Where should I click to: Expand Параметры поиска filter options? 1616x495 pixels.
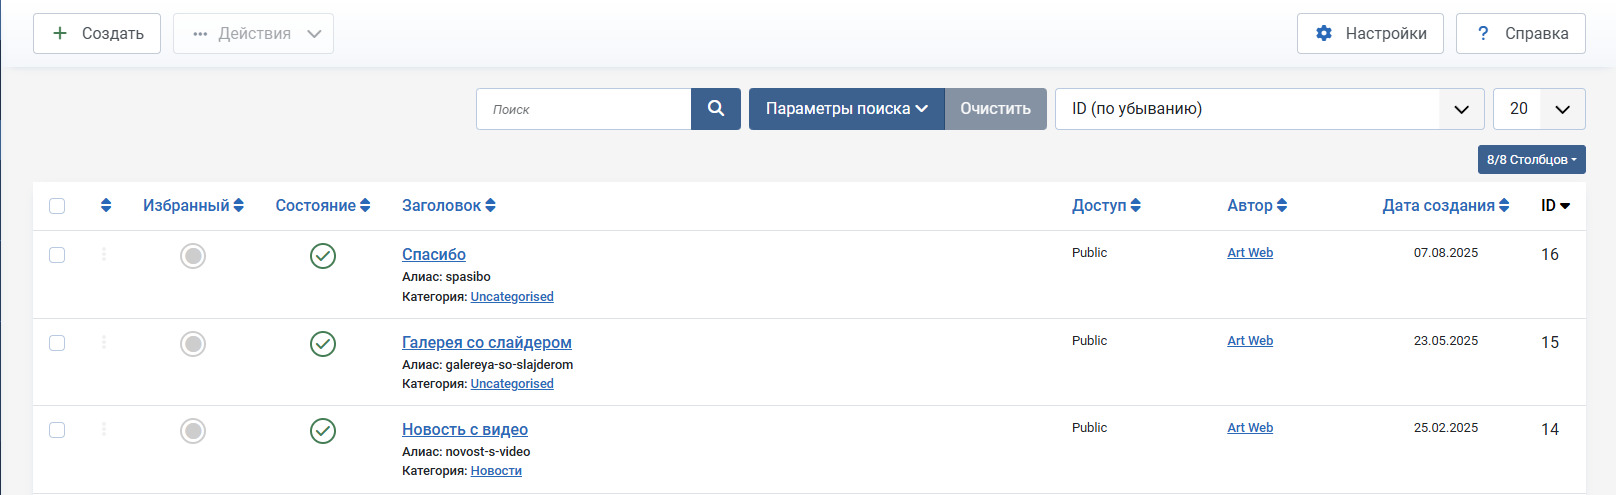click(846, 109)
